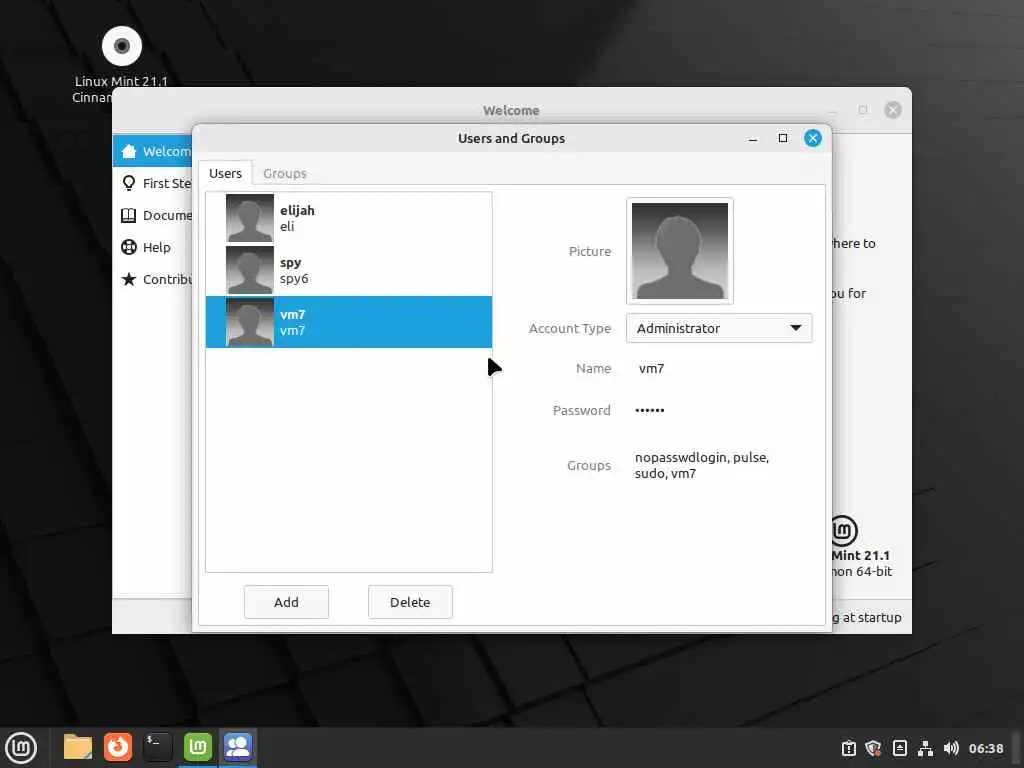
Task: Launch the Files manager from the taskbar
Action: (x=78, y=747)
